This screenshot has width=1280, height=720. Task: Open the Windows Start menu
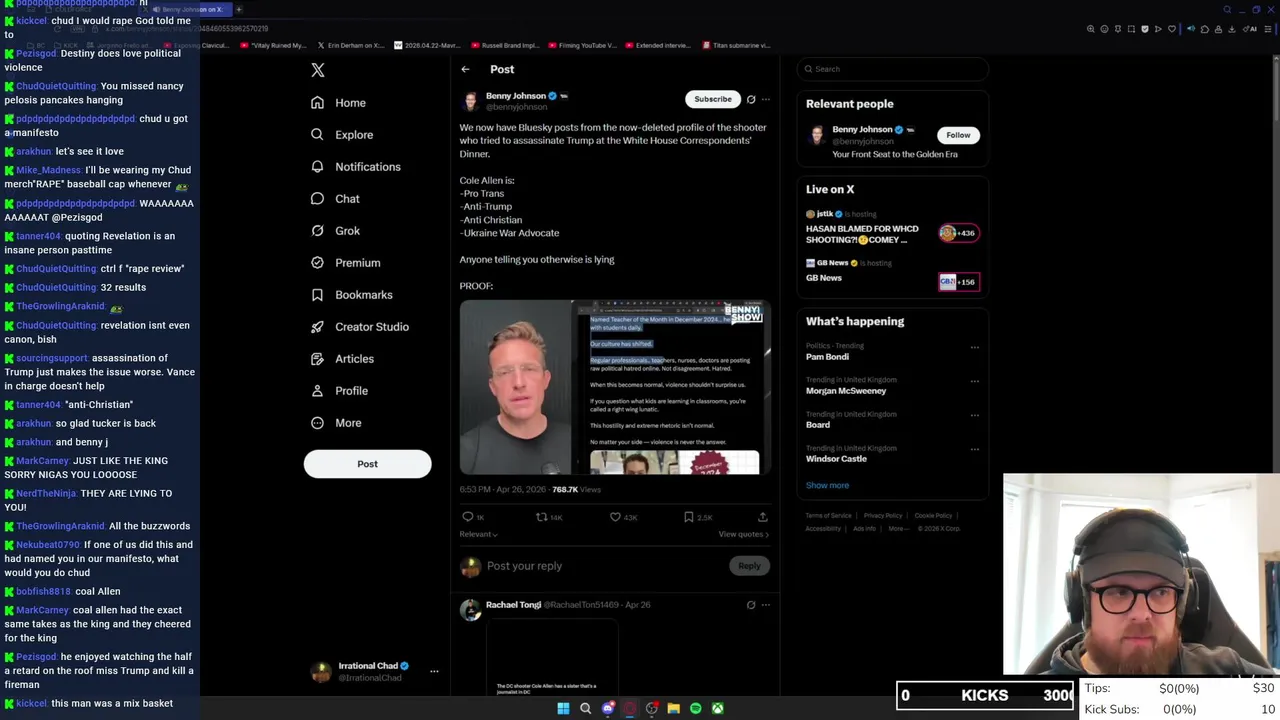563,708
